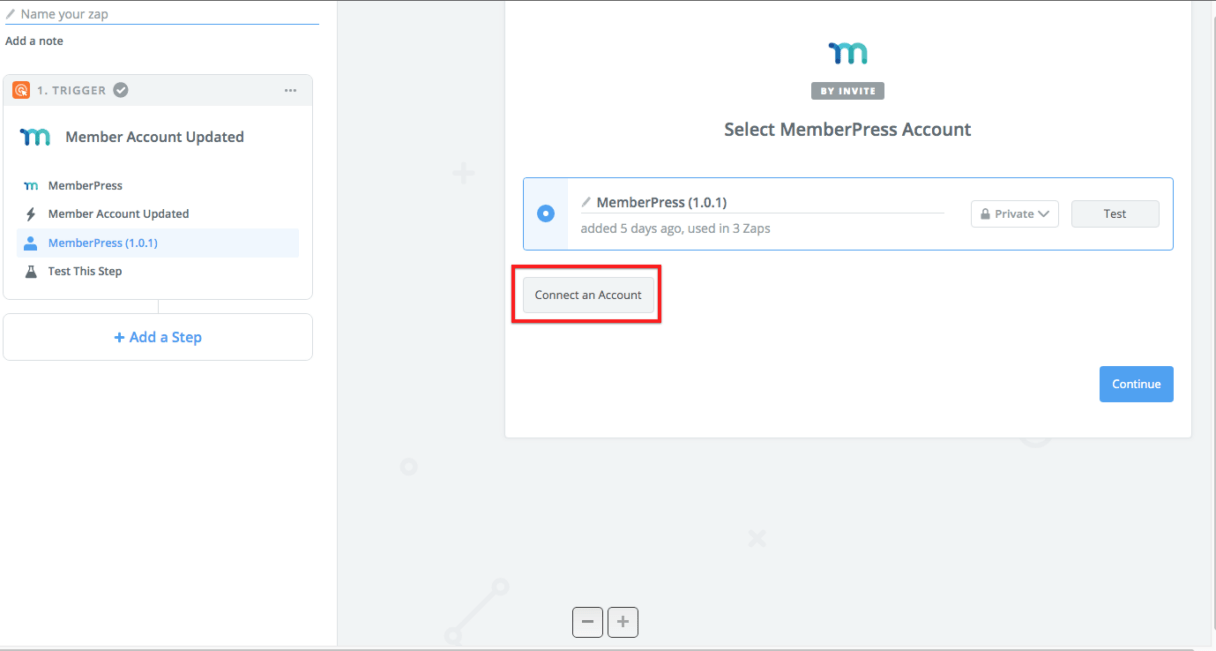The height and width of the screenshot is (651, 1216).
Task: Open the Private sharing dropdown
Action: 1014,214
